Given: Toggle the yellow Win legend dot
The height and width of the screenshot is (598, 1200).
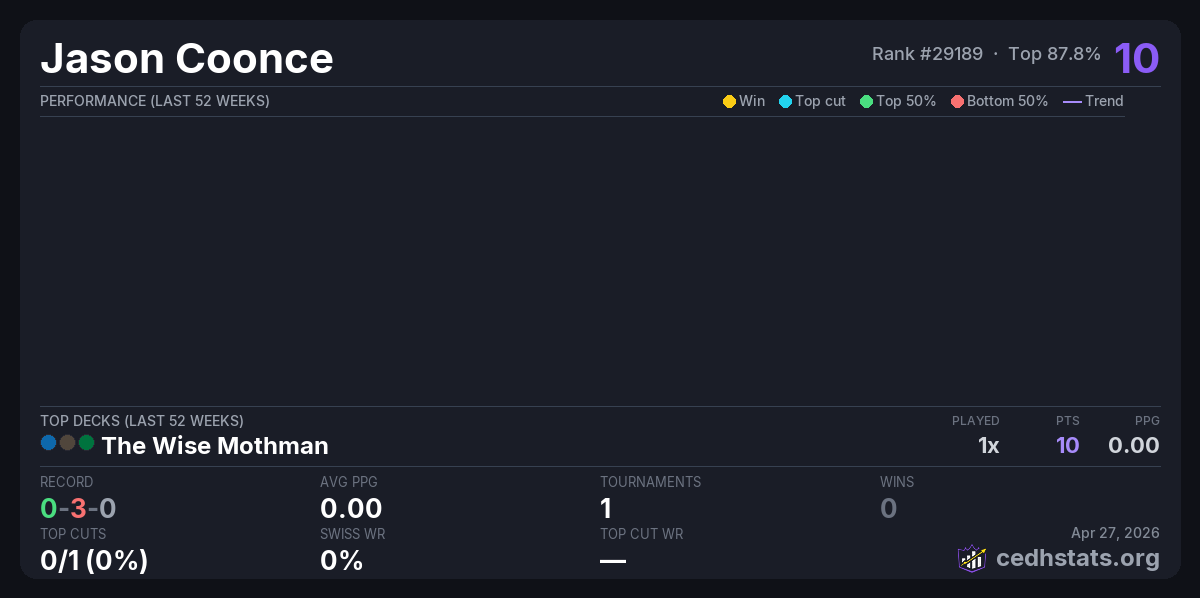Looking at the screenshot, I should 729,101.
